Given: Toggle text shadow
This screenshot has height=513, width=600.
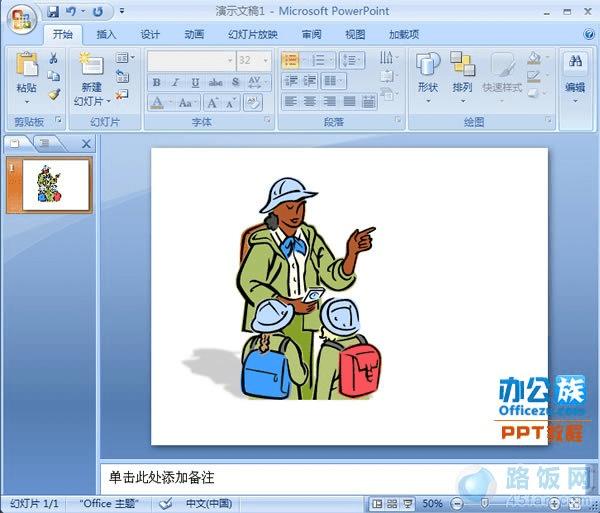Looking at the screenshot, I should point(236,82).
